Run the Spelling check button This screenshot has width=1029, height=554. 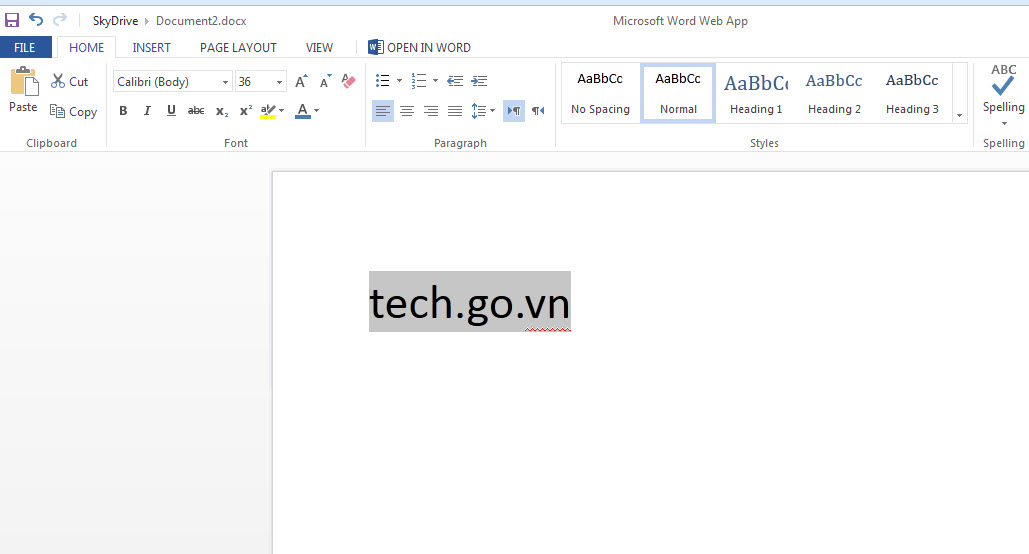[x=1003, y=88]
